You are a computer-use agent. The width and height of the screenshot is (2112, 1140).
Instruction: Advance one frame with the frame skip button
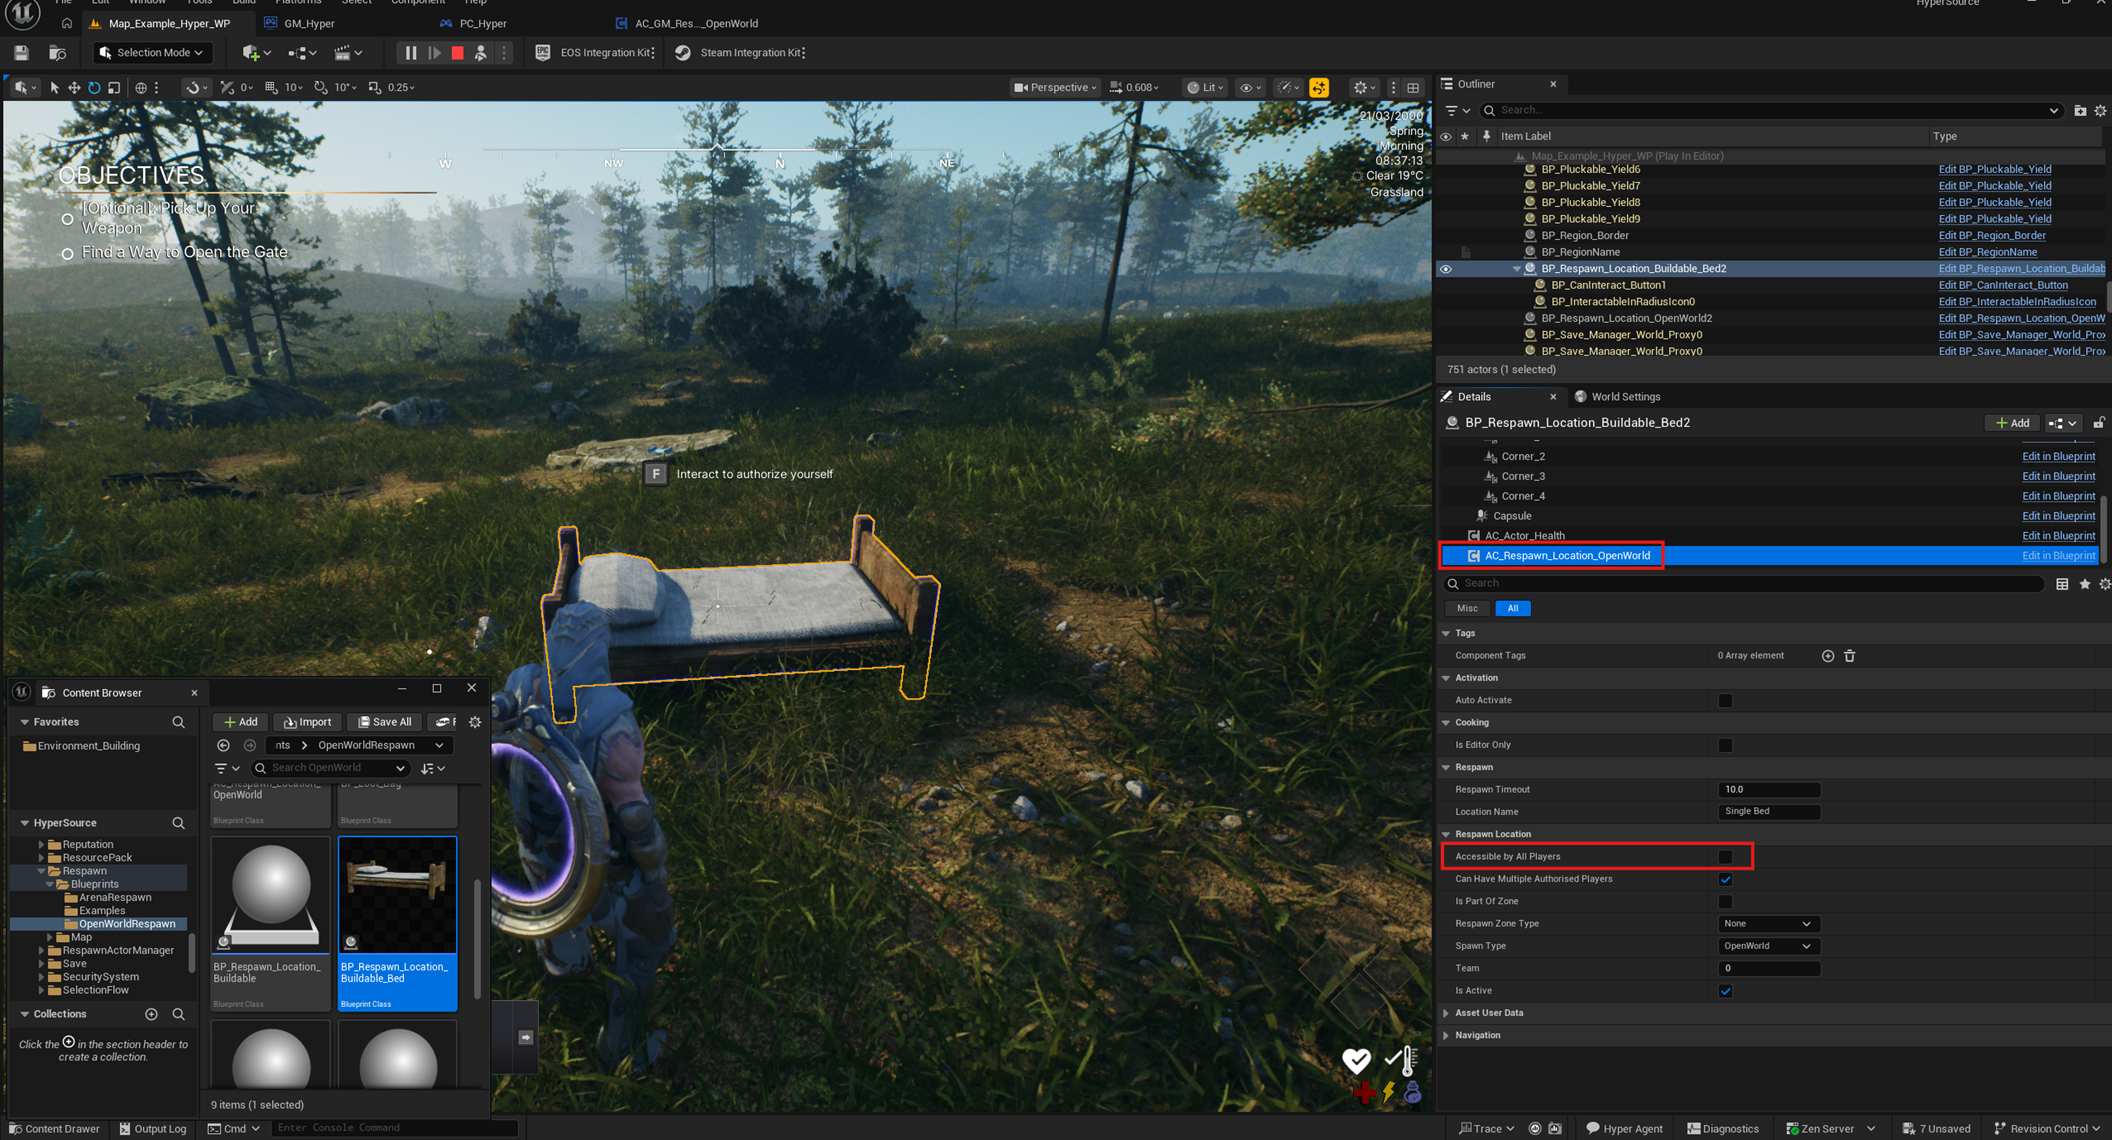(434, 53)
